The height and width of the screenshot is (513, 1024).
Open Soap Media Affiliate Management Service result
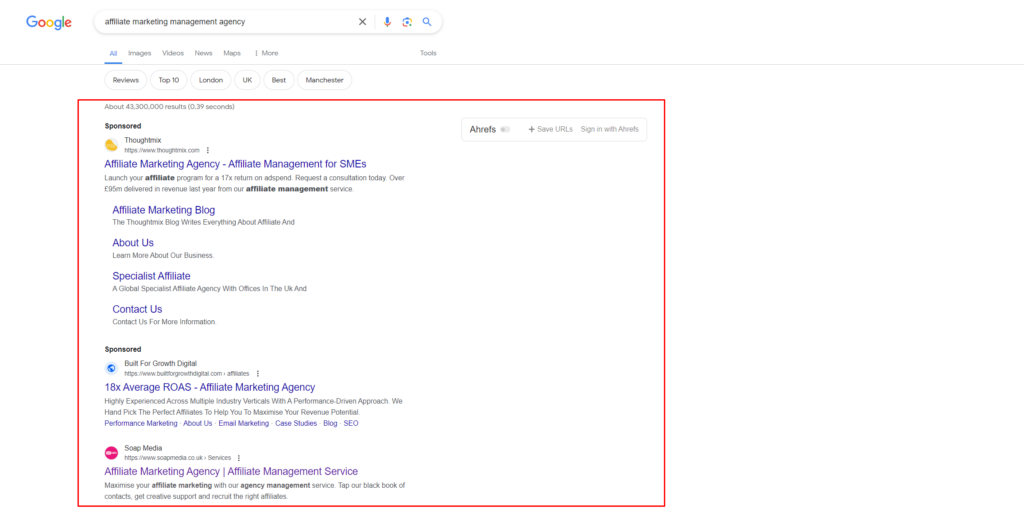(231, 471)
